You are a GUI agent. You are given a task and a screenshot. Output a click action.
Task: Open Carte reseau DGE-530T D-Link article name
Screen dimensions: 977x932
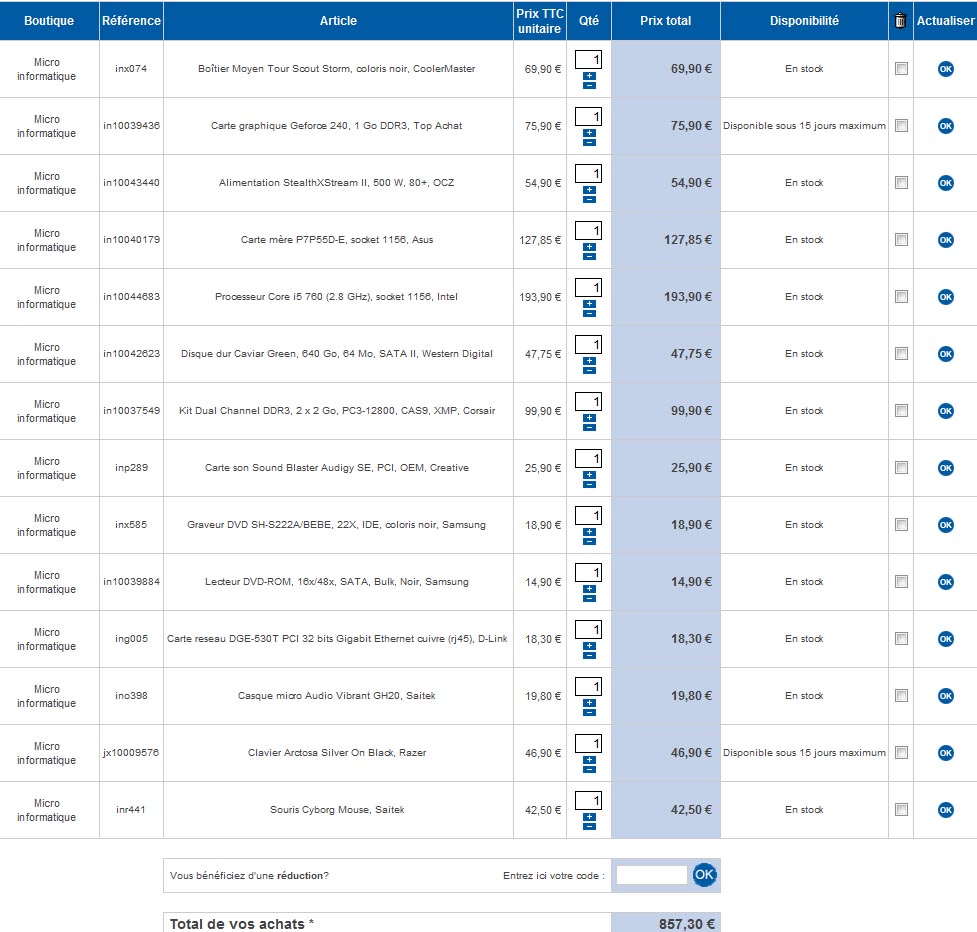pos(338,639)
